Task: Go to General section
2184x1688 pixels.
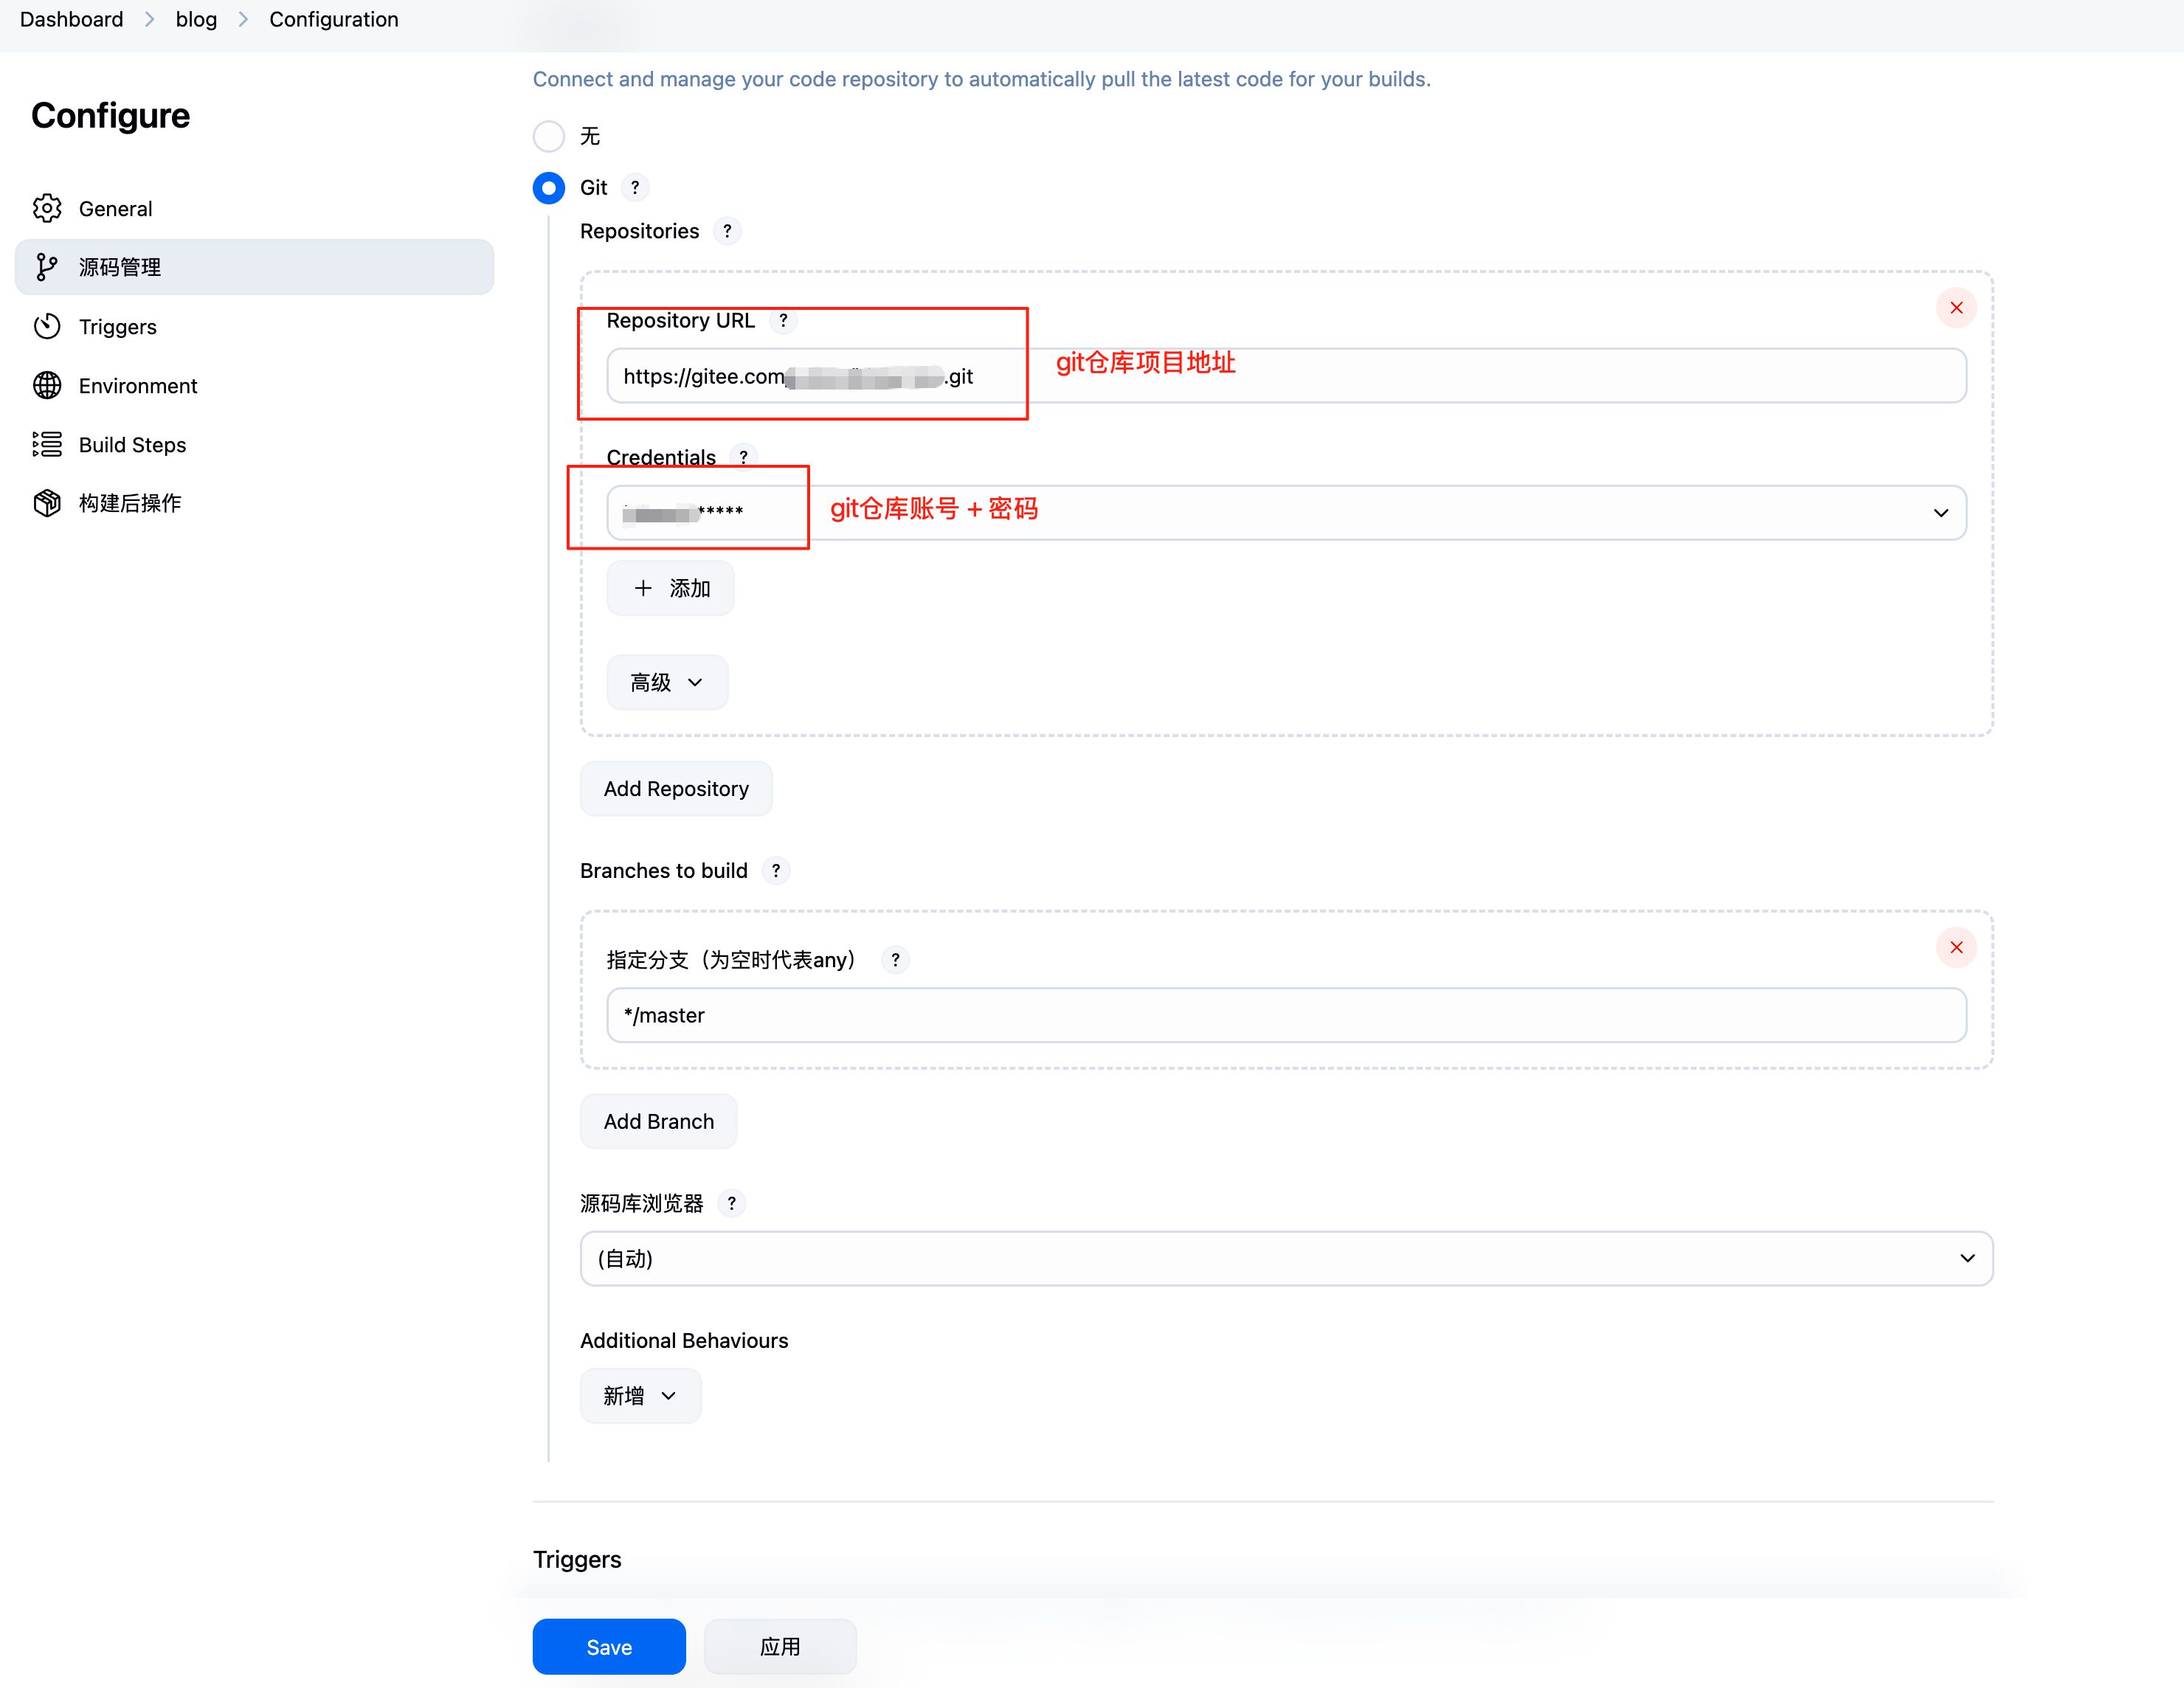Action: (254, 208)
